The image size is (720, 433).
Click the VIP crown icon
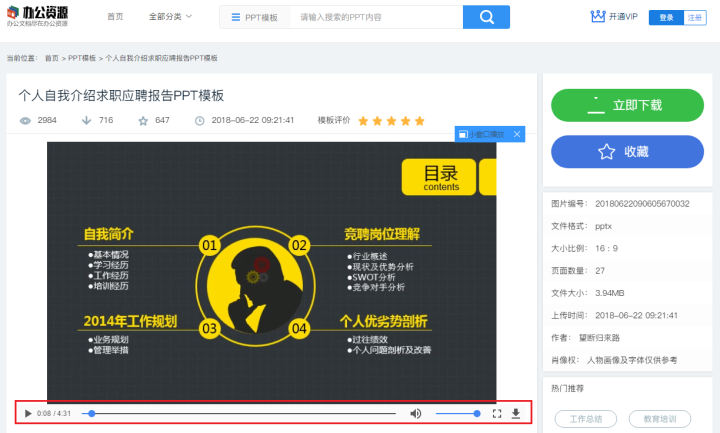(x=597, y=17)
